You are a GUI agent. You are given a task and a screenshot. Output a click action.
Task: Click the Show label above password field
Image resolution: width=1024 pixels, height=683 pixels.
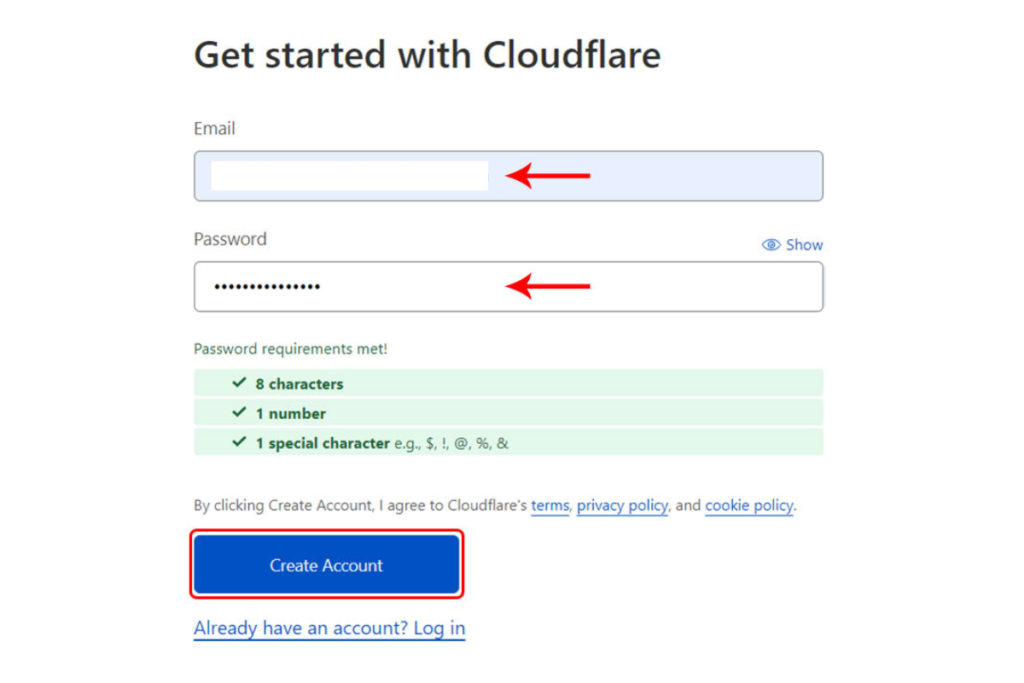804,245
